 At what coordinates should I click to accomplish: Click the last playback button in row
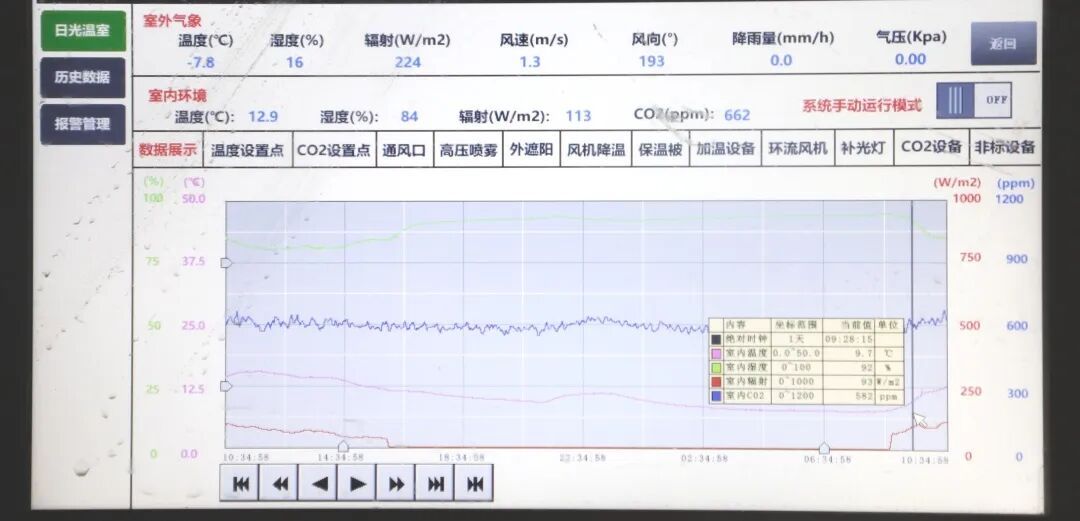click(x=474, y=484)
